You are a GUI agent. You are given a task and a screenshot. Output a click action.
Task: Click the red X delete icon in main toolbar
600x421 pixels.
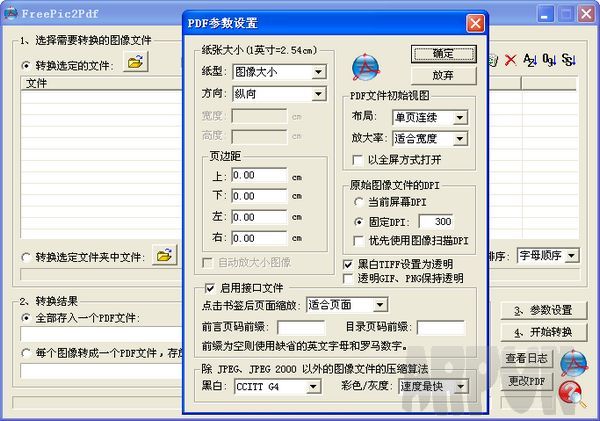[510, 60]
